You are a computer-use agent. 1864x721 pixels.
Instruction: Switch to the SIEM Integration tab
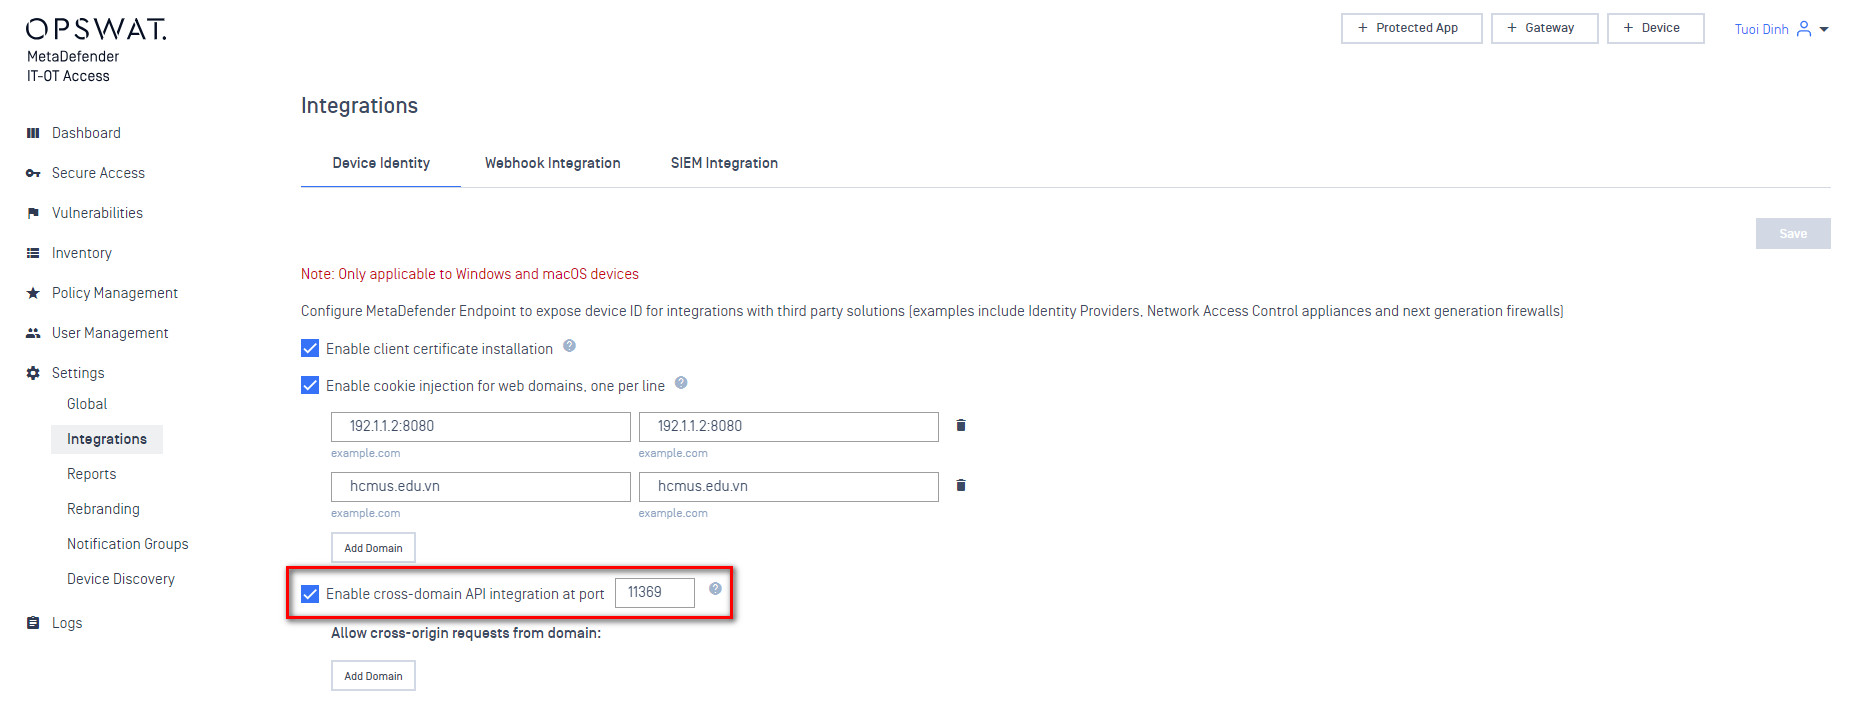(724, 163)
